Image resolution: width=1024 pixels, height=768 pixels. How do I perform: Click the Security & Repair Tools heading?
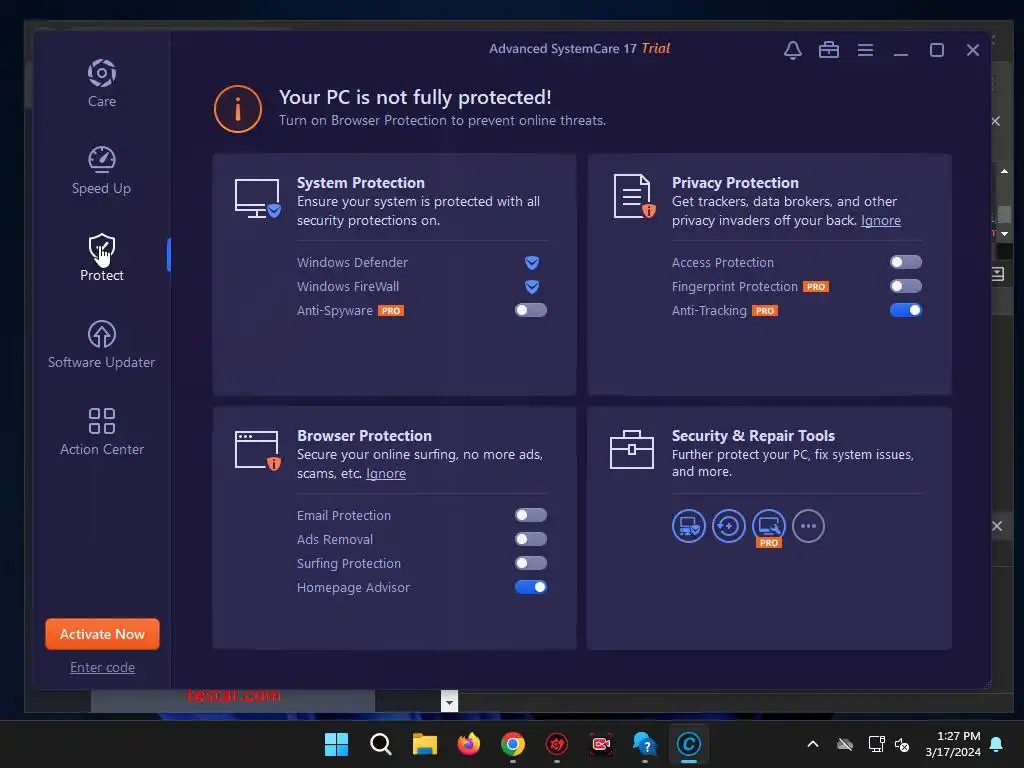coord(753,436)
